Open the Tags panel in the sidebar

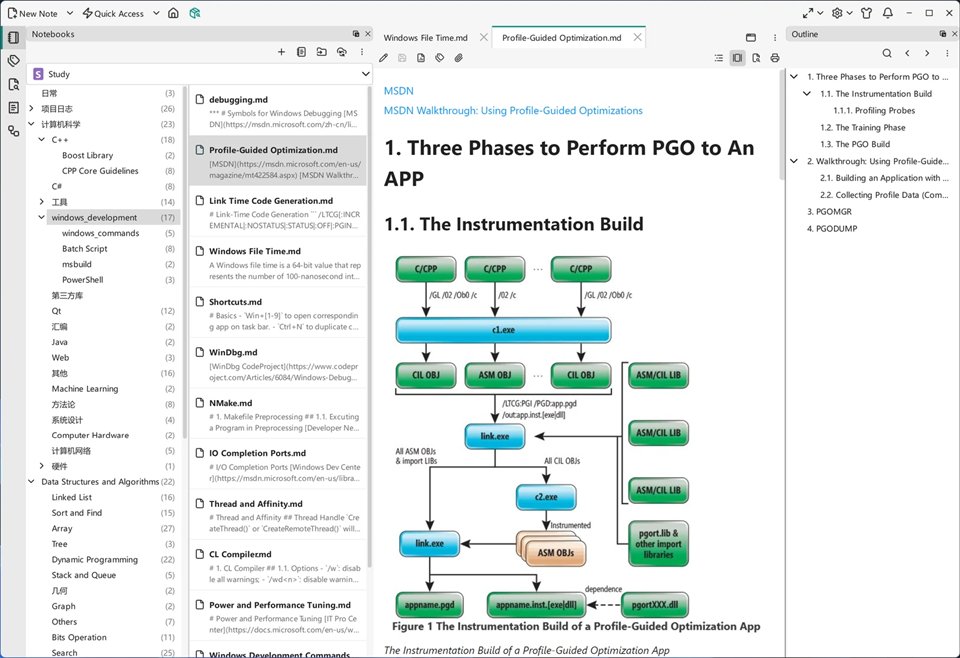(x=13, y=61)
